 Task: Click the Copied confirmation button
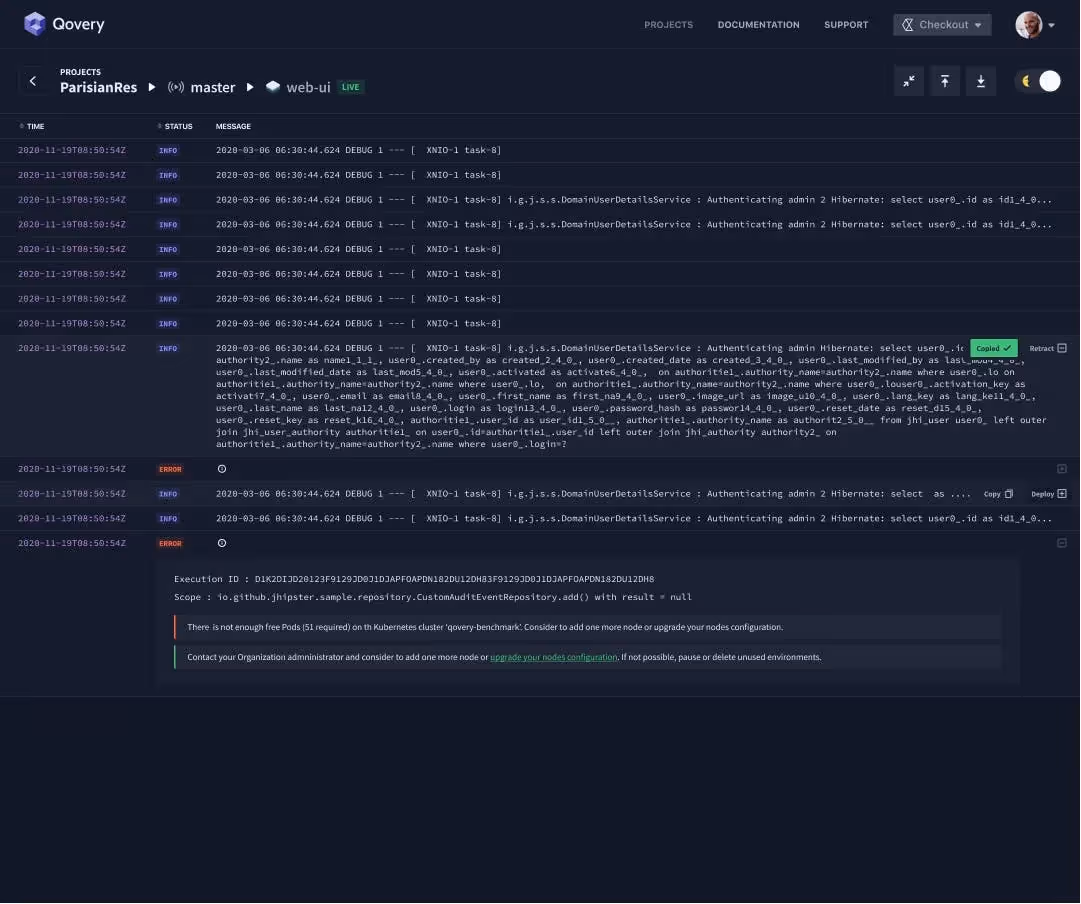tap(992, 348)
